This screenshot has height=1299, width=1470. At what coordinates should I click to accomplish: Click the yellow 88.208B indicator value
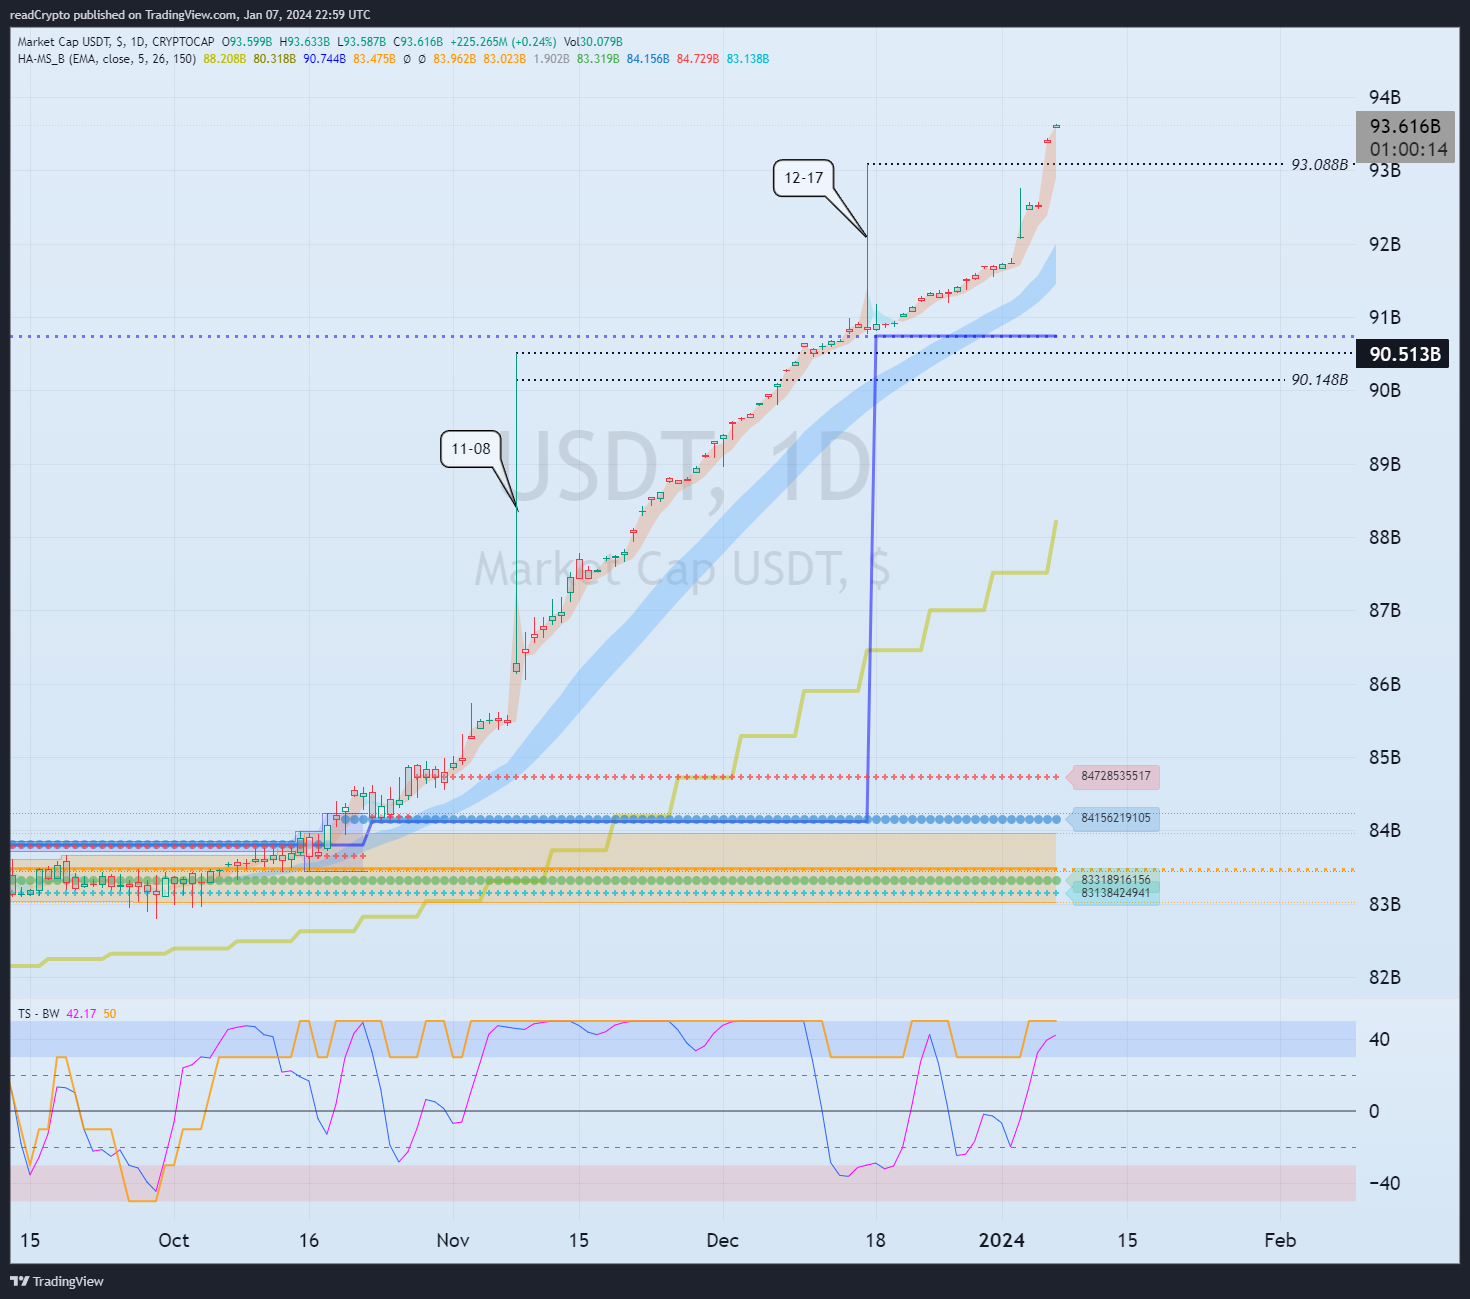tap(224, 59)
